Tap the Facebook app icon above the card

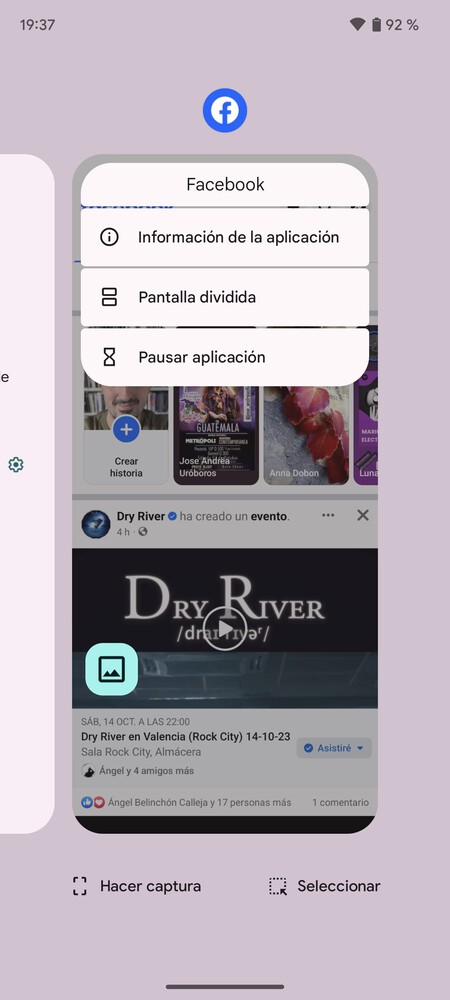tap(225, 111)
